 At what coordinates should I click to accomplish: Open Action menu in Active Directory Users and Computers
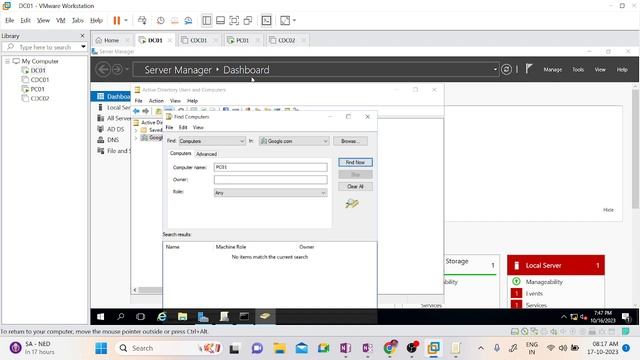coord(156,101)
